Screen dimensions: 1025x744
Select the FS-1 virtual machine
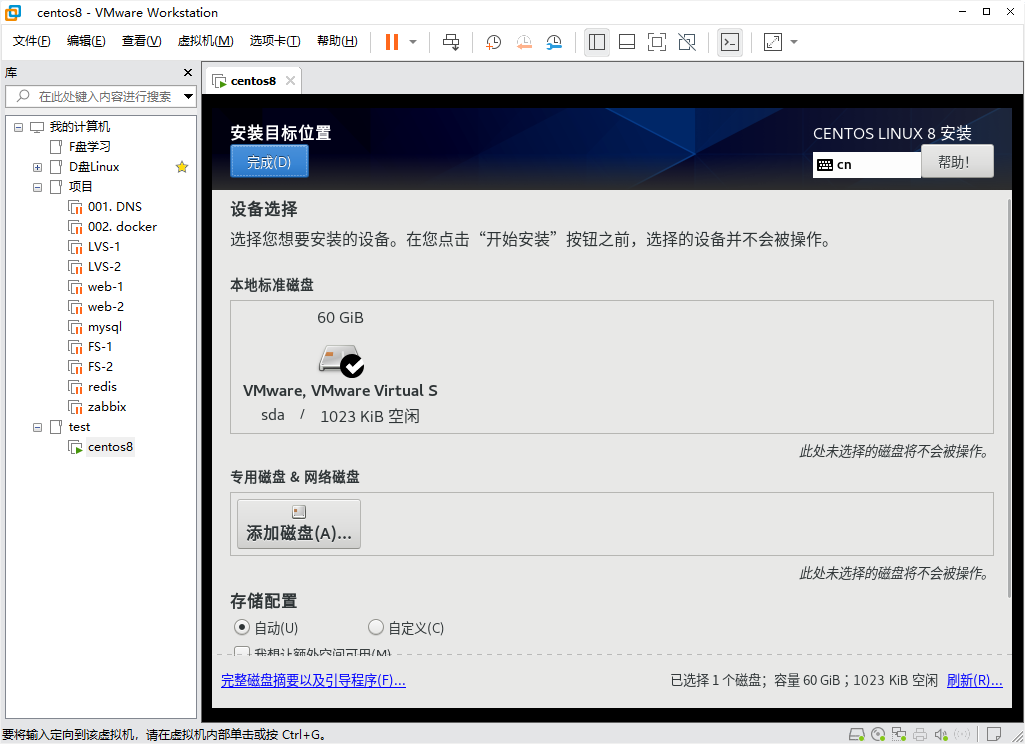click(x=100, y=347)
